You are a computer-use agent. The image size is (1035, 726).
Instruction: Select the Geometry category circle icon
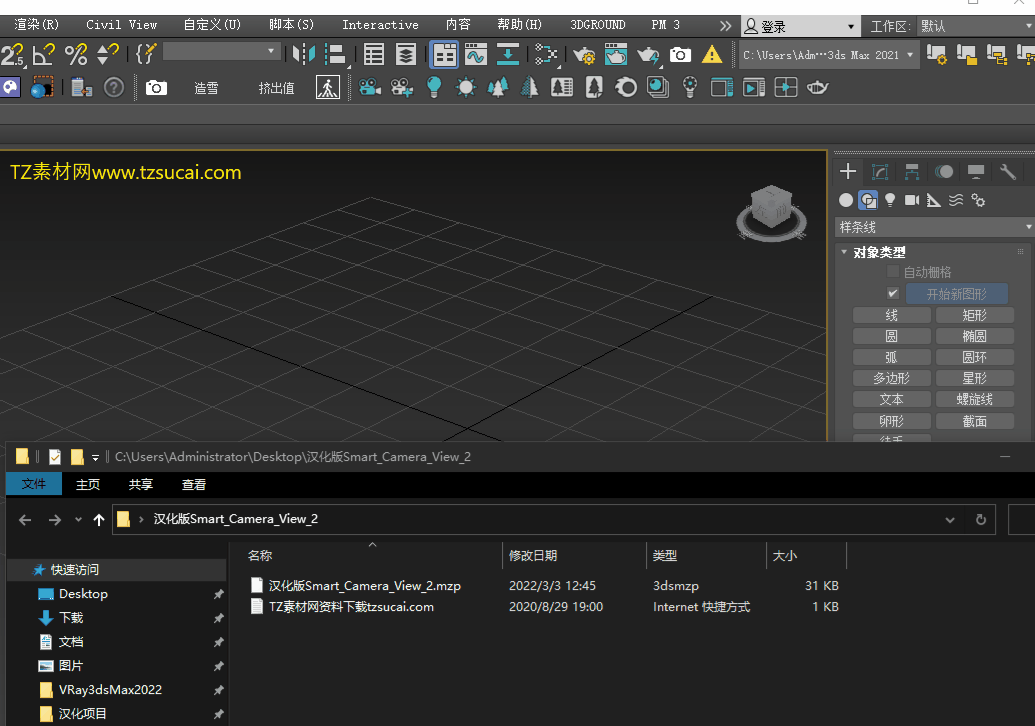coord(846,200)
